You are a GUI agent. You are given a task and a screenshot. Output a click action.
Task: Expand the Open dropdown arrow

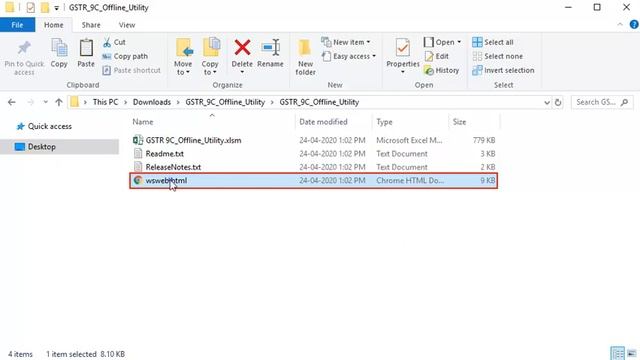[x=459, y=42]
